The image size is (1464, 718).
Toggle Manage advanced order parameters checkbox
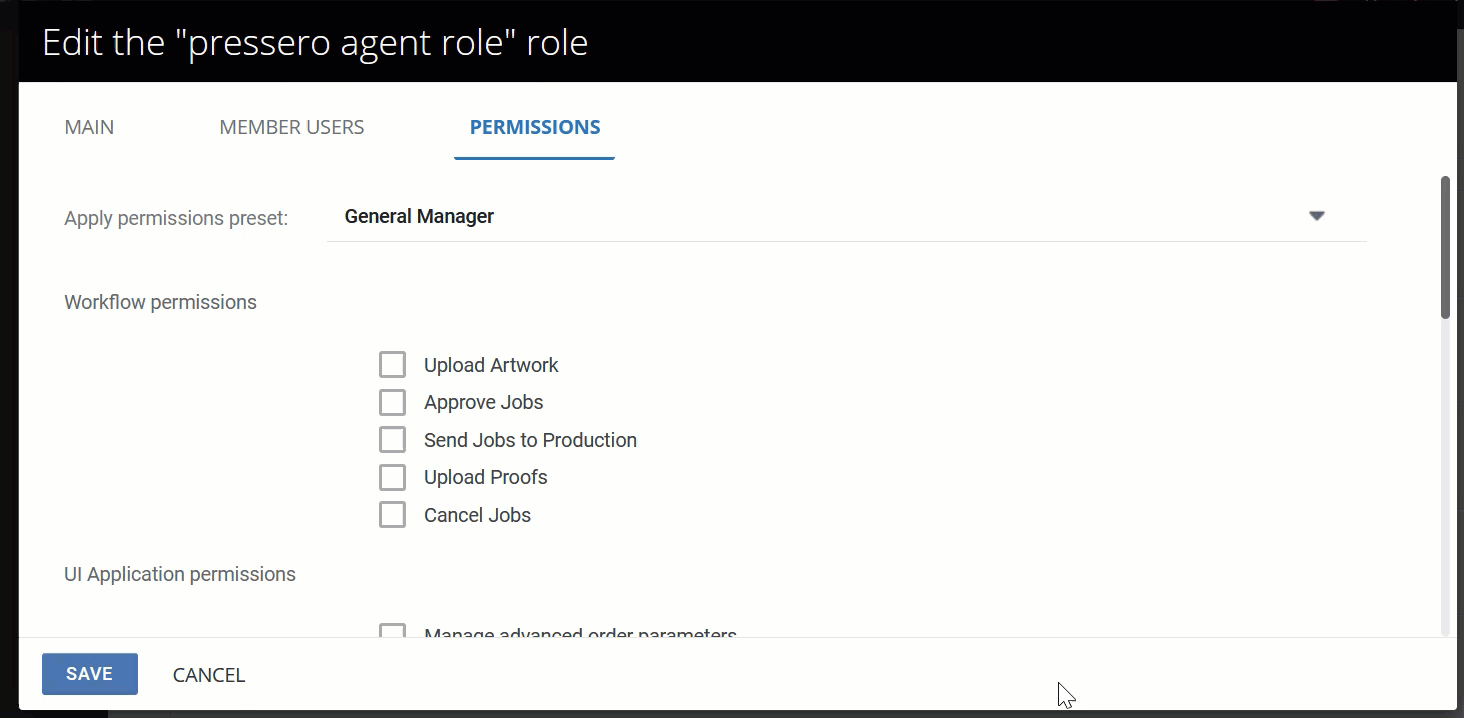(x=392, y=631)
